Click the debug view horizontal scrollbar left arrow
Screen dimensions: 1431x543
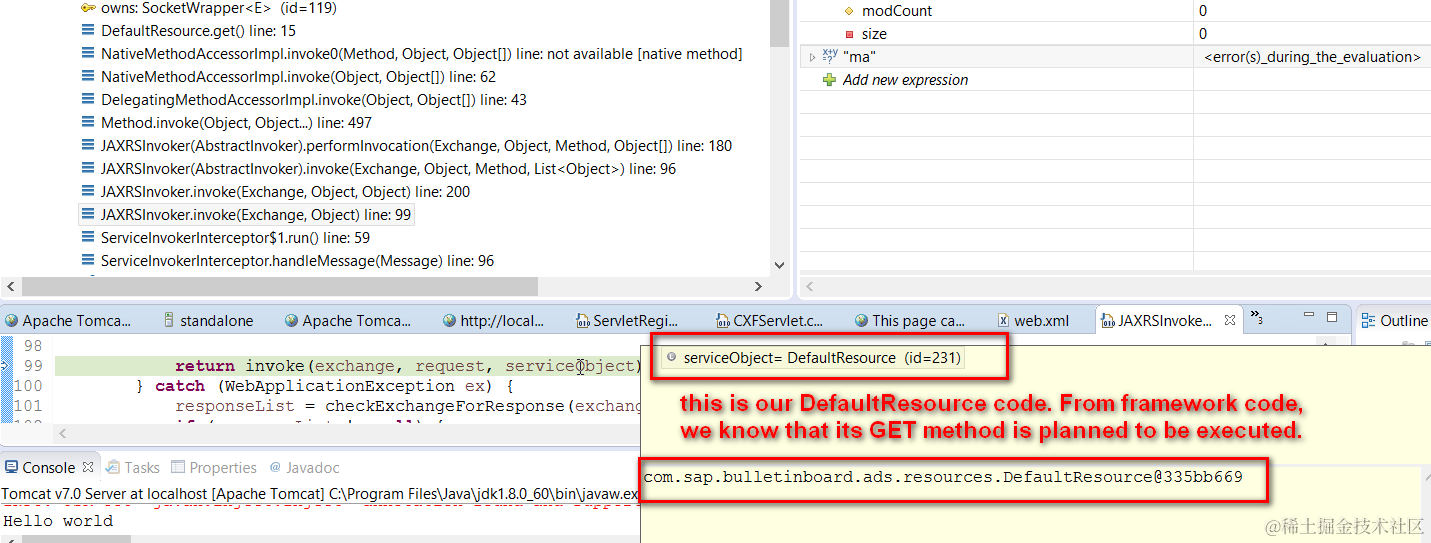point(10,288)
